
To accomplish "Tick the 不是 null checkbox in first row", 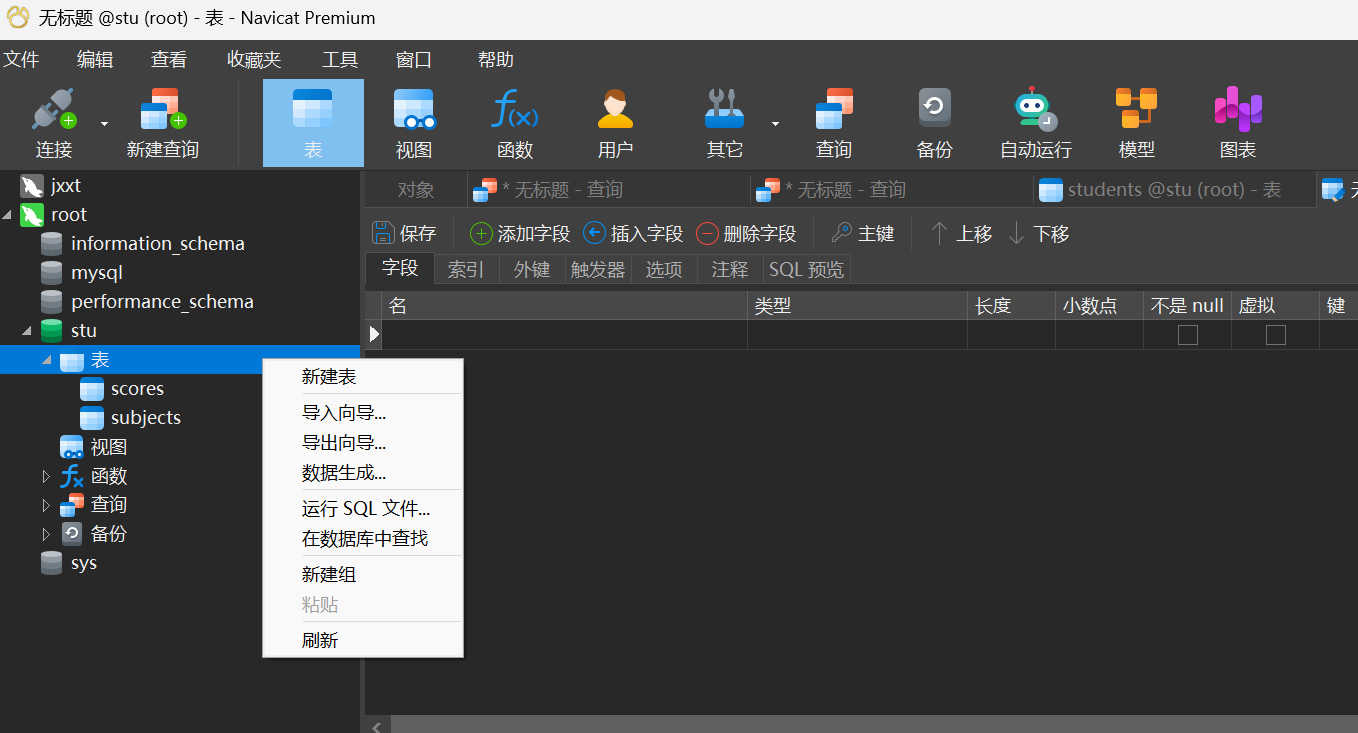I will (1188, 335).
